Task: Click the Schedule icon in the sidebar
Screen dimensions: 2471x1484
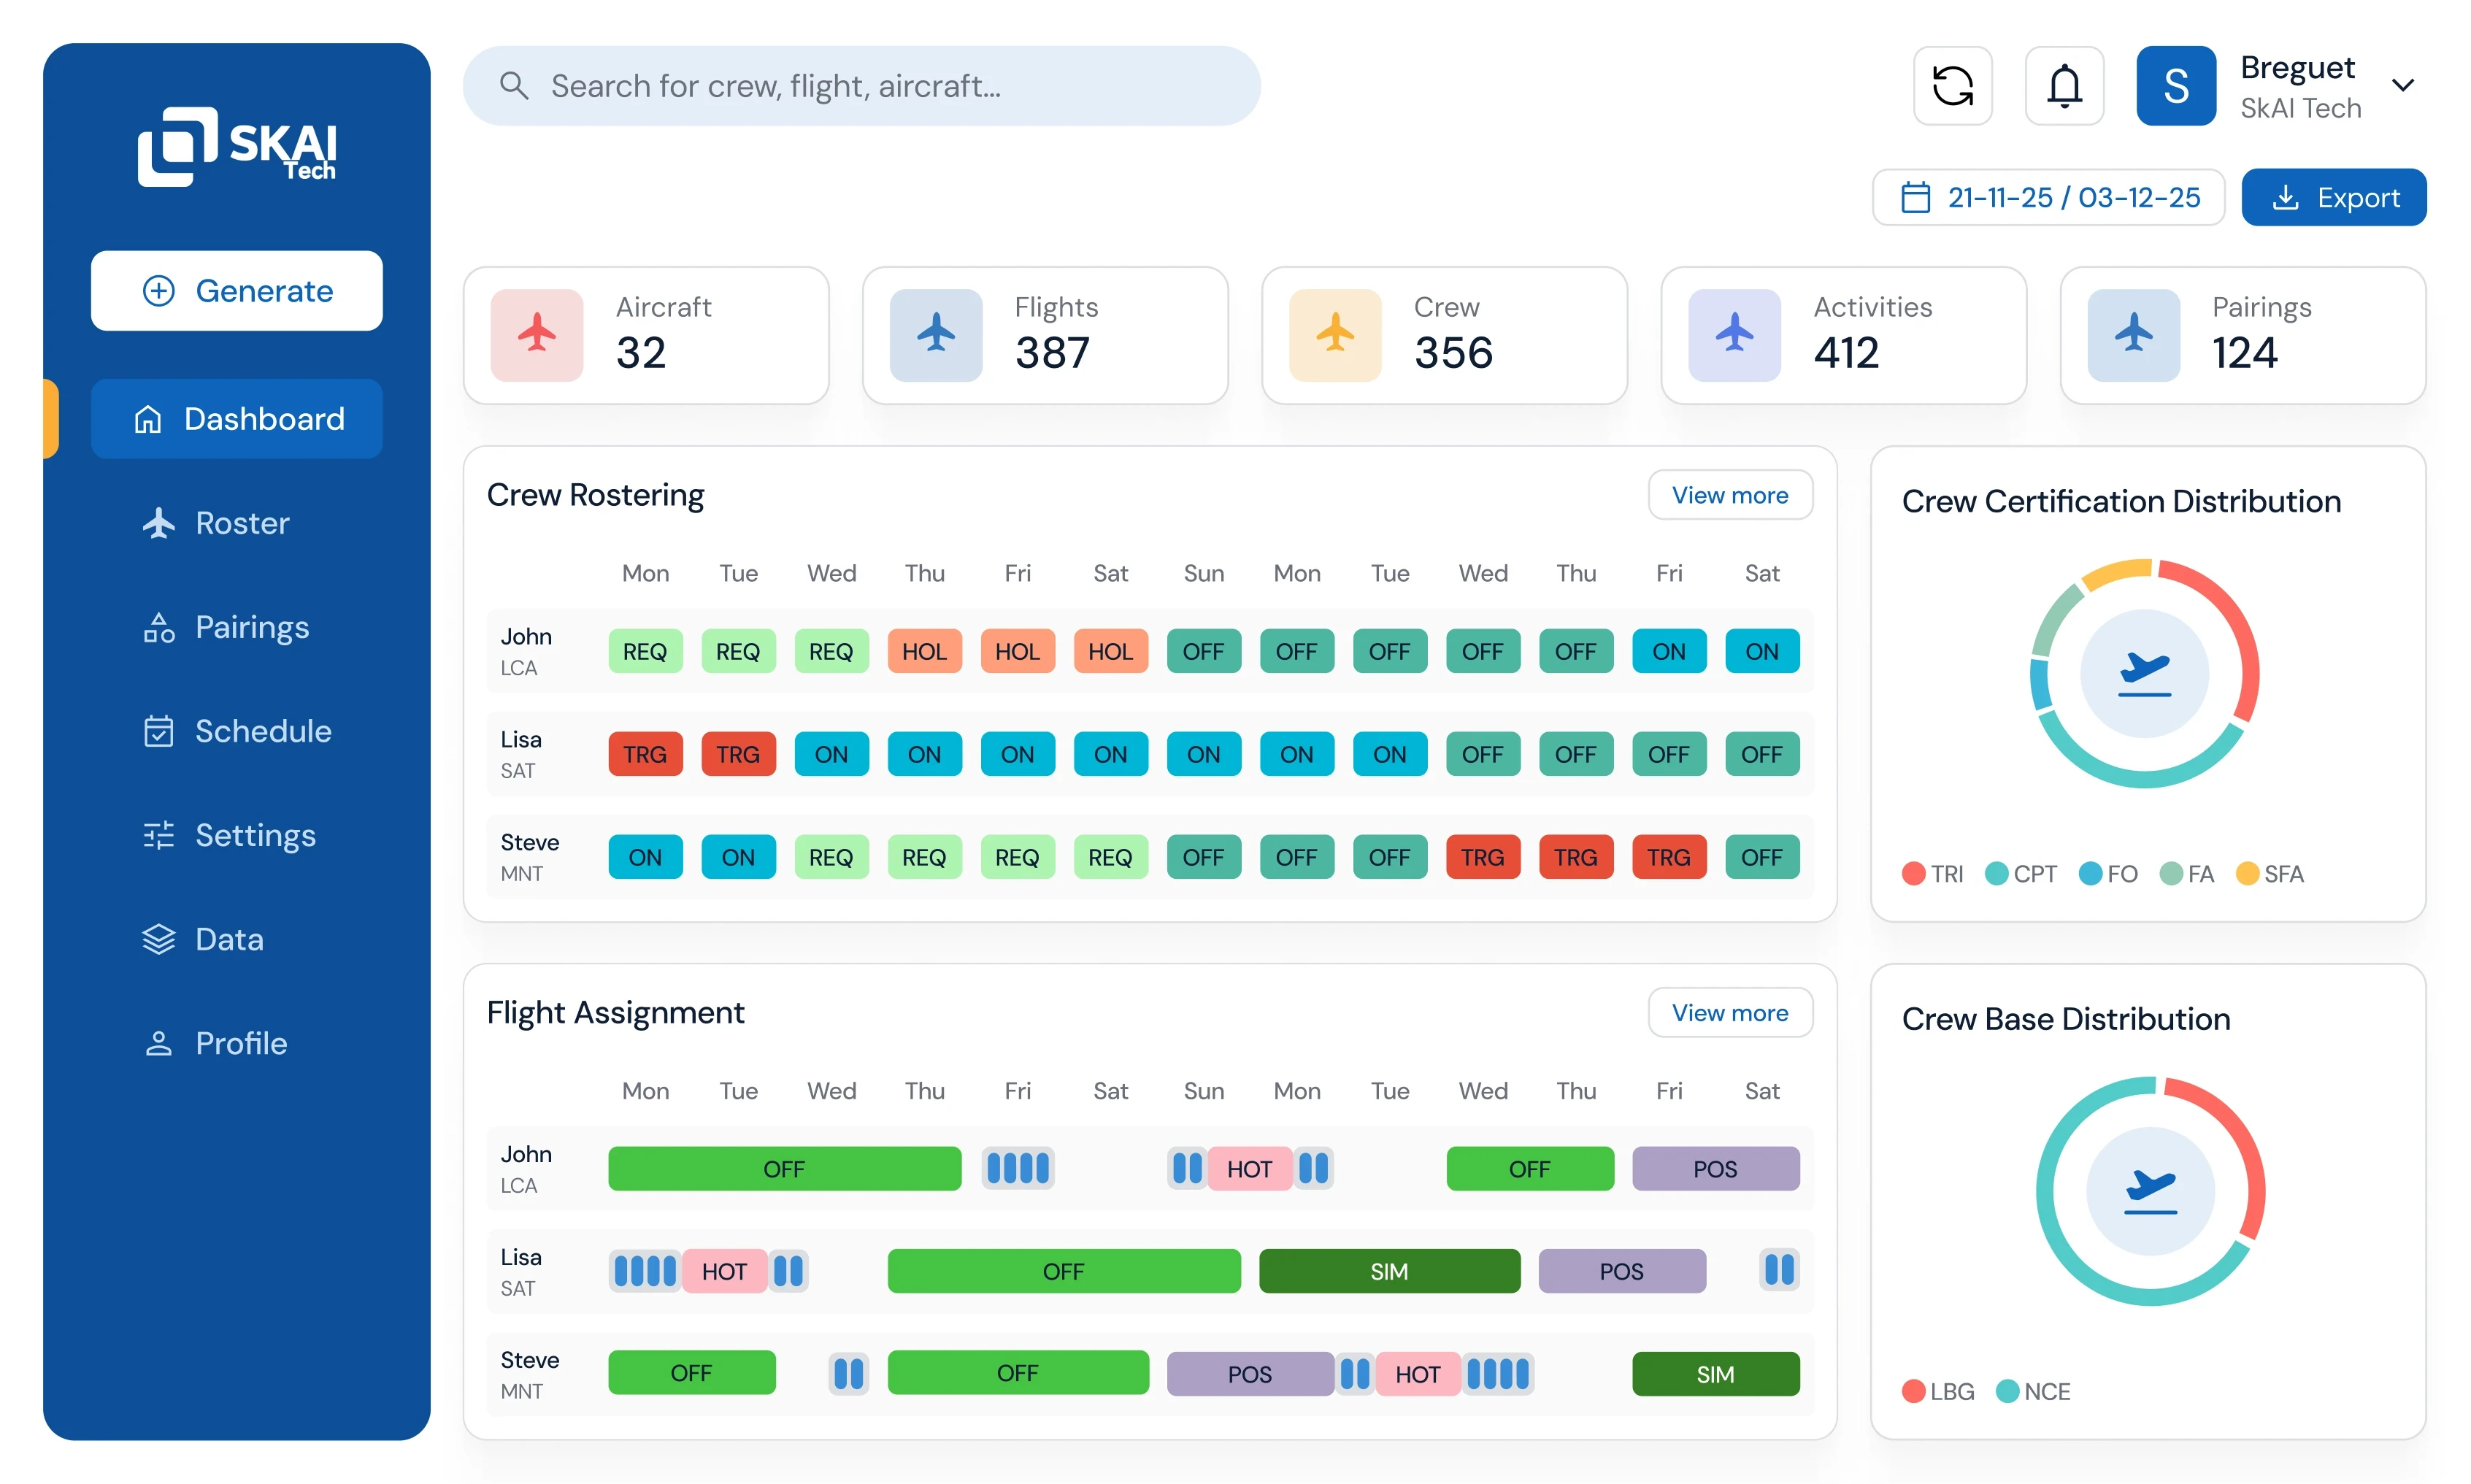Action: point(160,731)
